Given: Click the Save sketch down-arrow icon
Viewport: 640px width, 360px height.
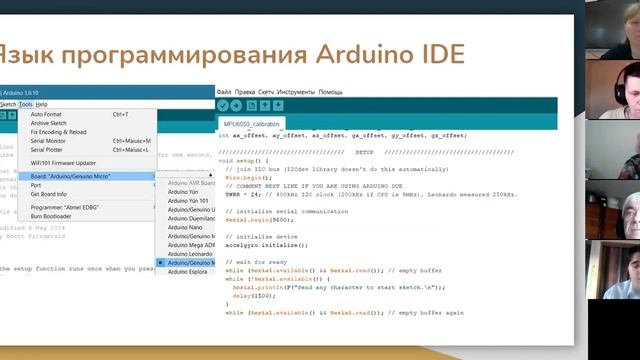Looking at the screenshot, I should point(278,106).
